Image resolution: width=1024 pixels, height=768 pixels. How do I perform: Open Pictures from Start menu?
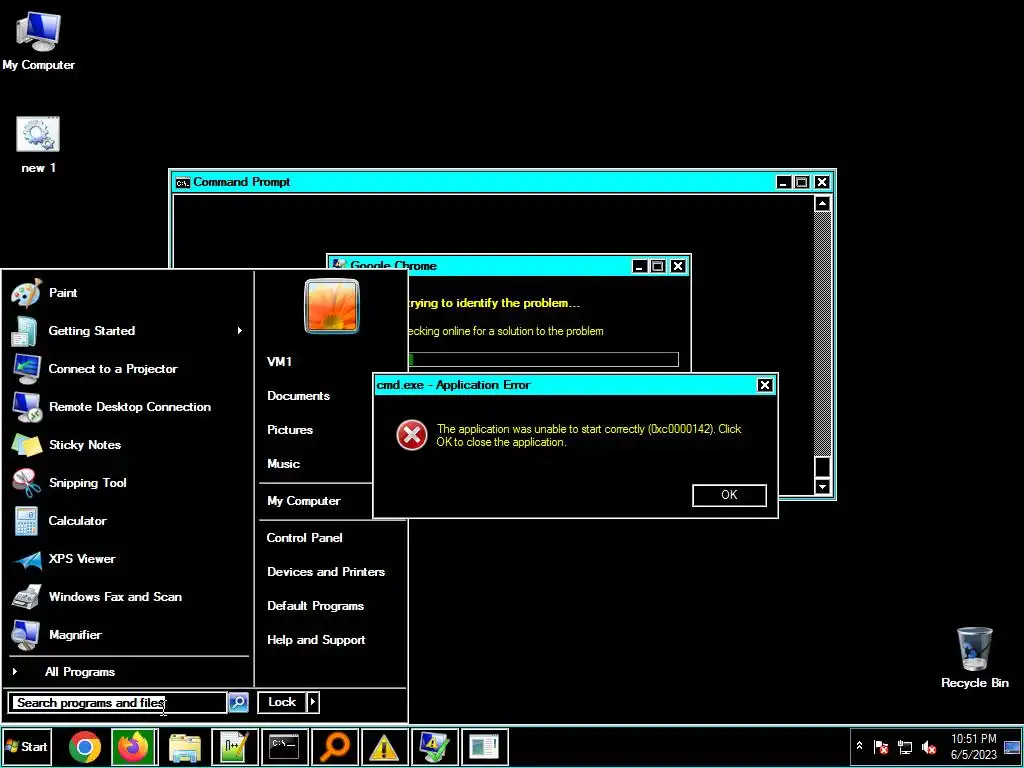(x=290, y=430)
